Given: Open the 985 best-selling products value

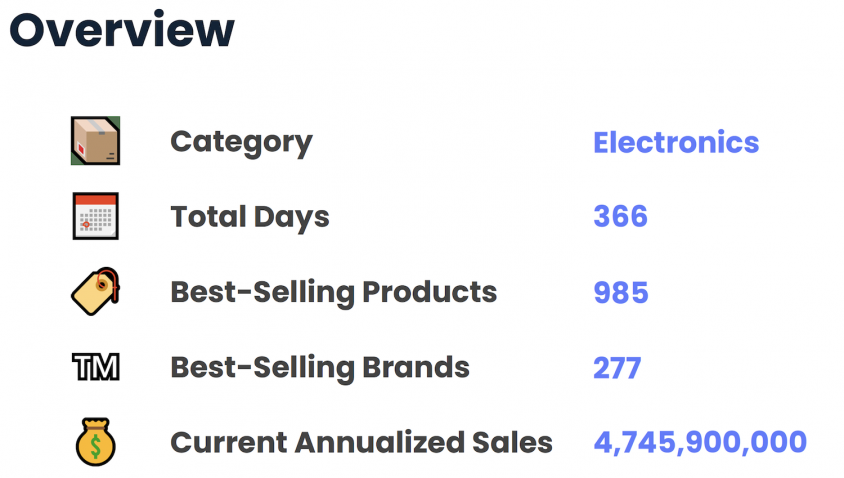Looking at the screenshot, I should click(621, 292).
